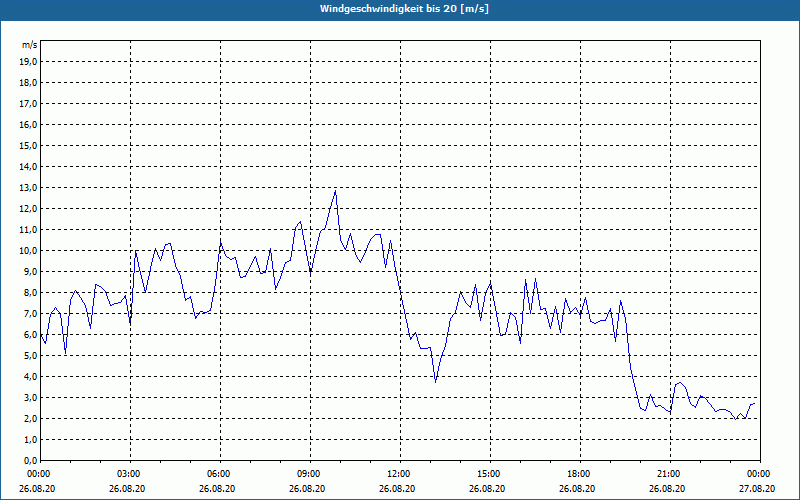Click the '17,0' y-axis value
800x500 pixels.
[x=28, y=104]
